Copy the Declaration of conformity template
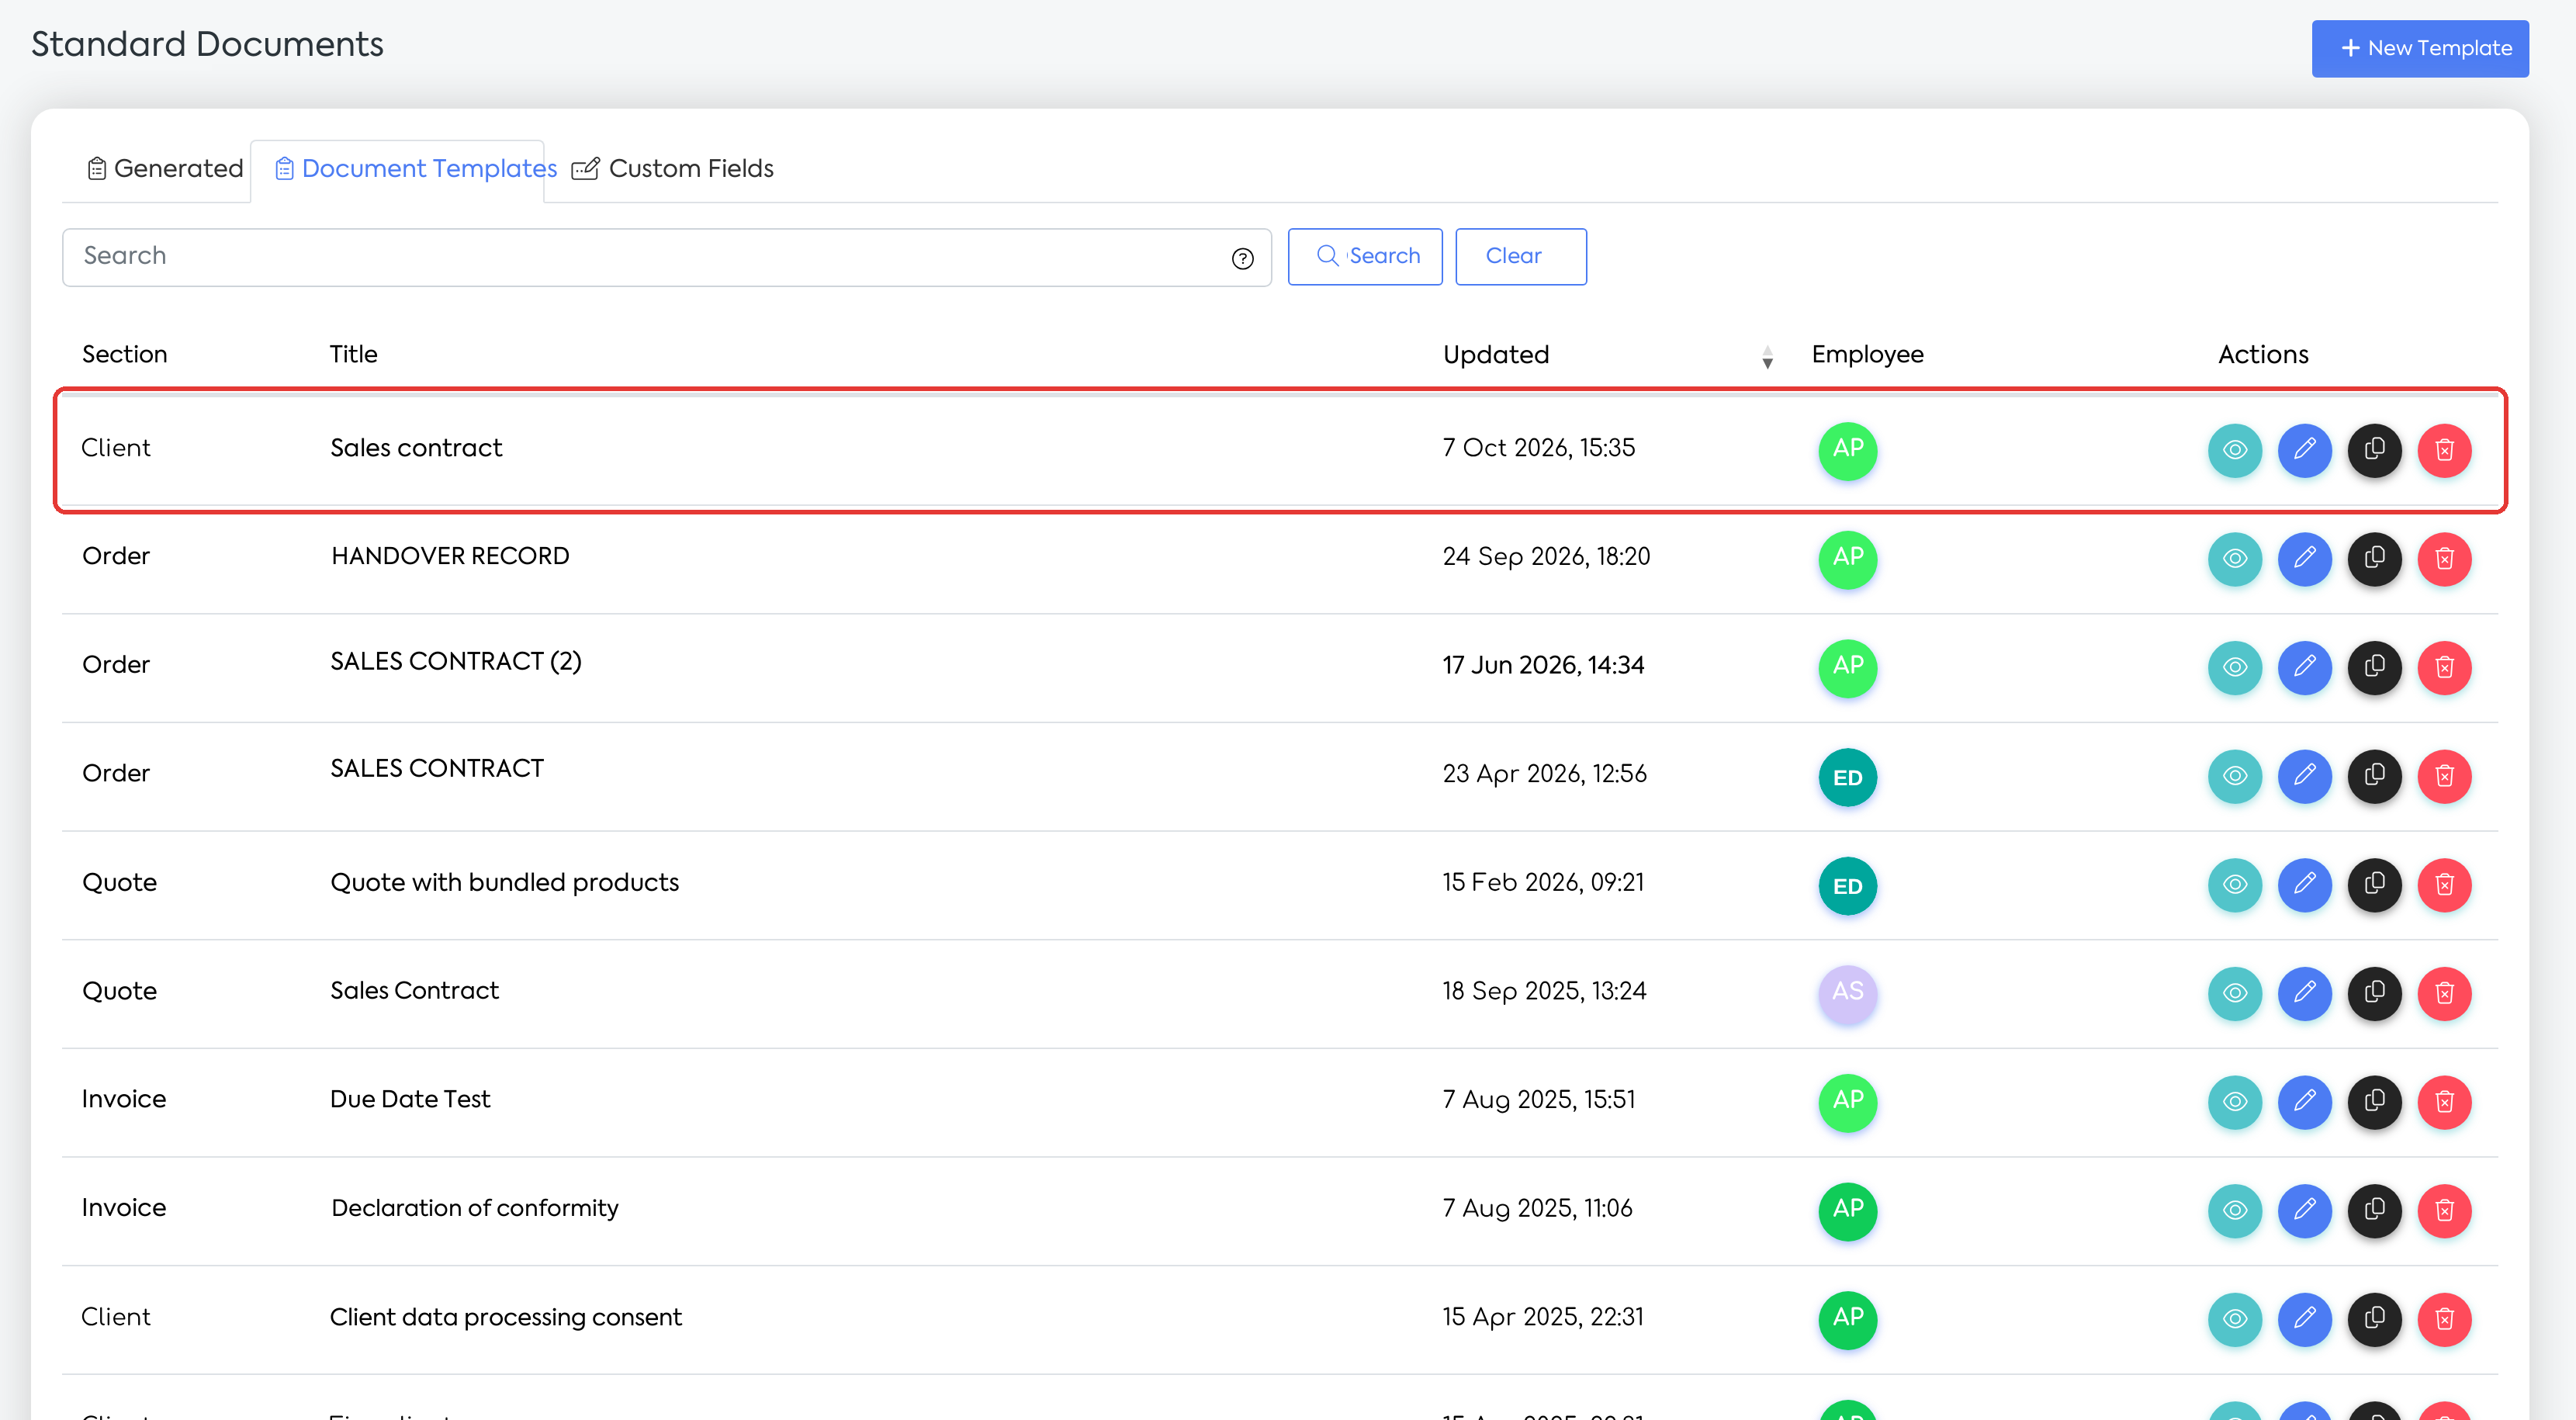 tap(2375, 1212)
